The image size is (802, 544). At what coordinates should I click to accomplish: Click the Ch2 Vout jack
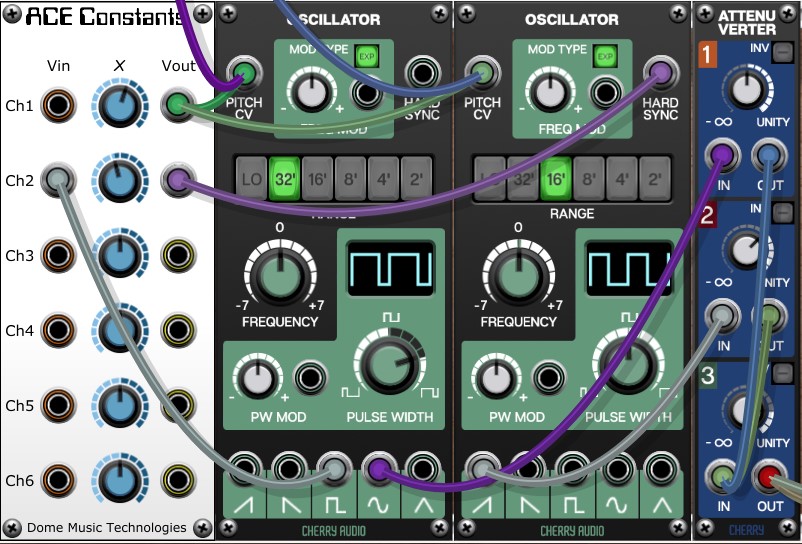(x=177, y=180)
